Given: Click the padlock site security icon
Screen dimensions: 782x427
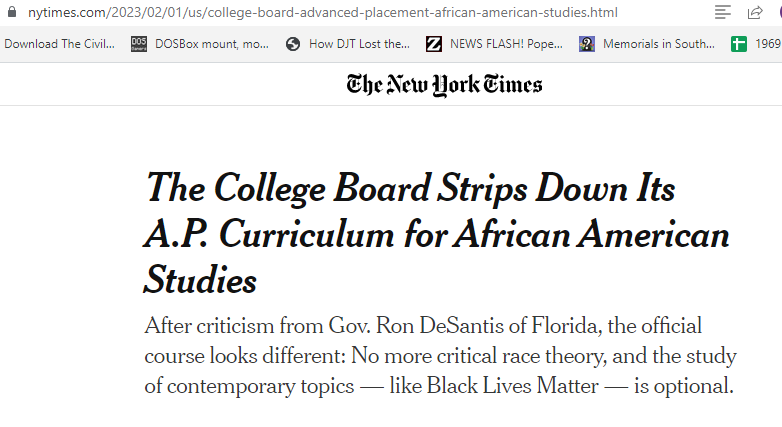Looking at the screenshot, I should pyautogui.click(x=12, y=13).
